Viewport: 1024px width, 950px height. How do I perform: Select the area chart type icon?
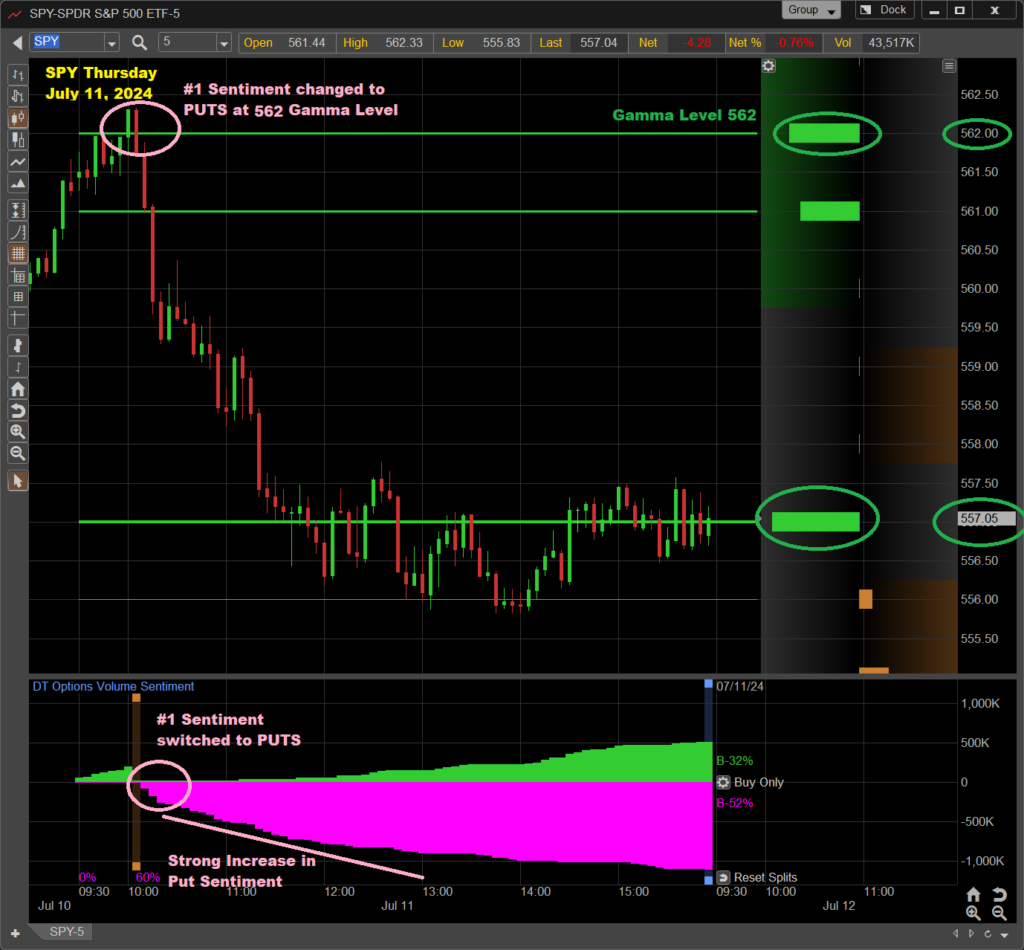coord(17,184)
